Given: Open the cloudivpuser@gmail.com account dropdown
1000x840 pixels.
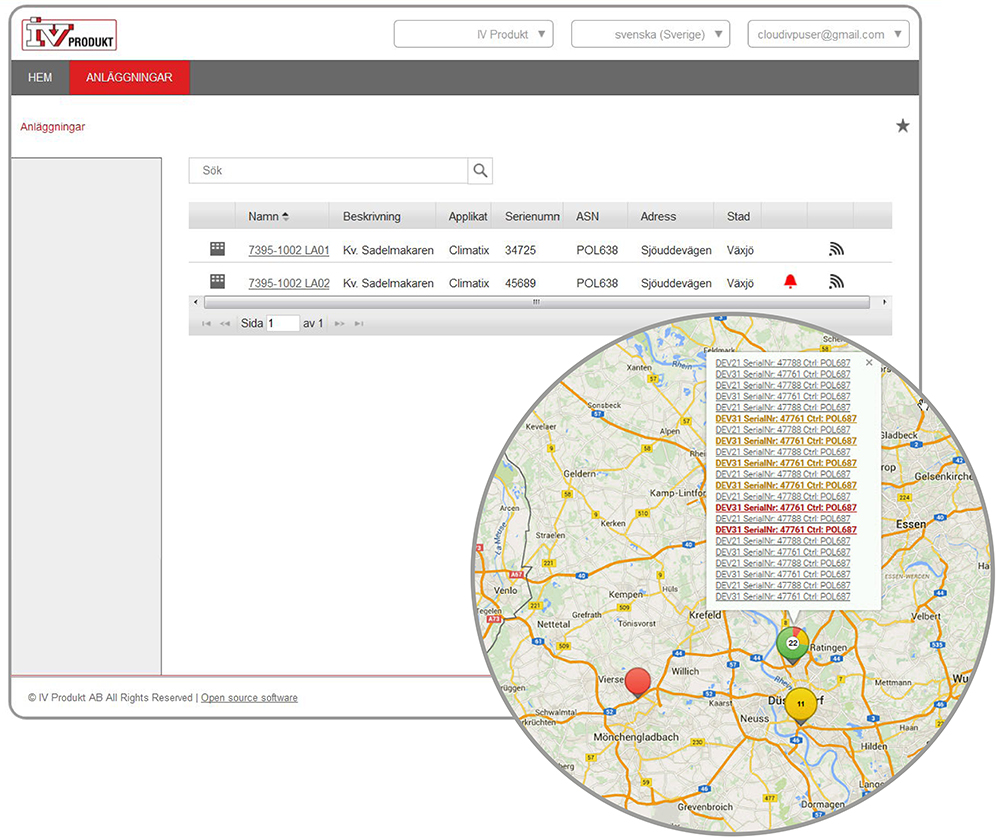Looking at the screenshot, I should [828, 34].
